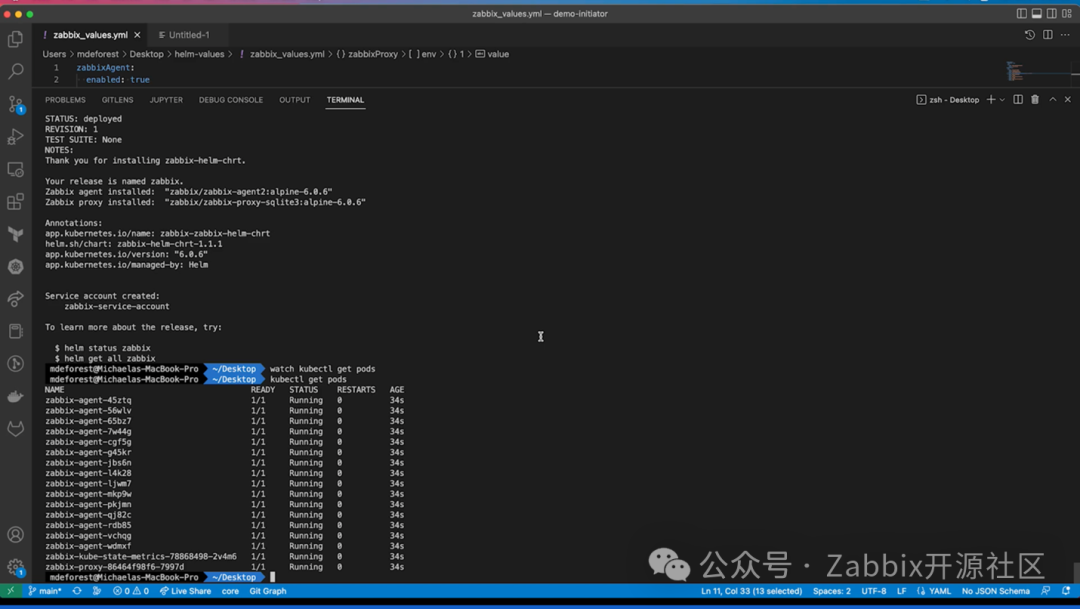The height and width of the screenshot is (609, 1080).
Task: Split the editor to the right
Action: [1048, 34]
